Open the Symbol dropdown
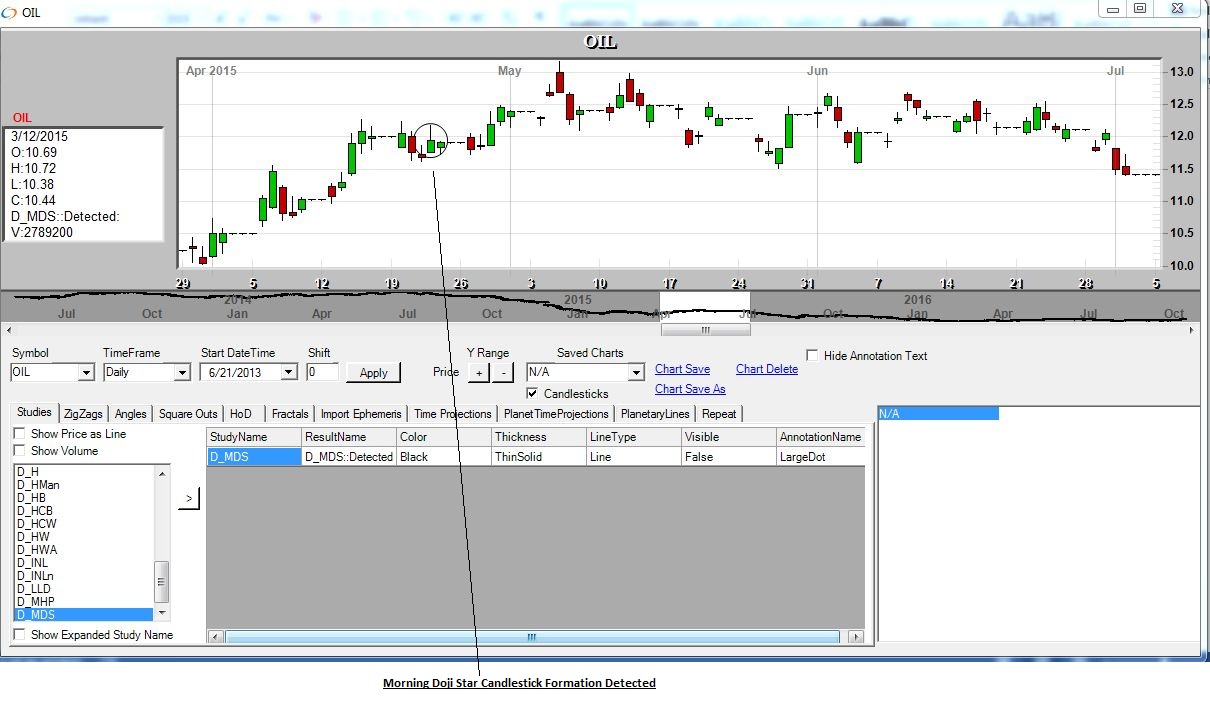This screenshot has width=1210, height=702. pyautogui.click(x=86, y=372)
